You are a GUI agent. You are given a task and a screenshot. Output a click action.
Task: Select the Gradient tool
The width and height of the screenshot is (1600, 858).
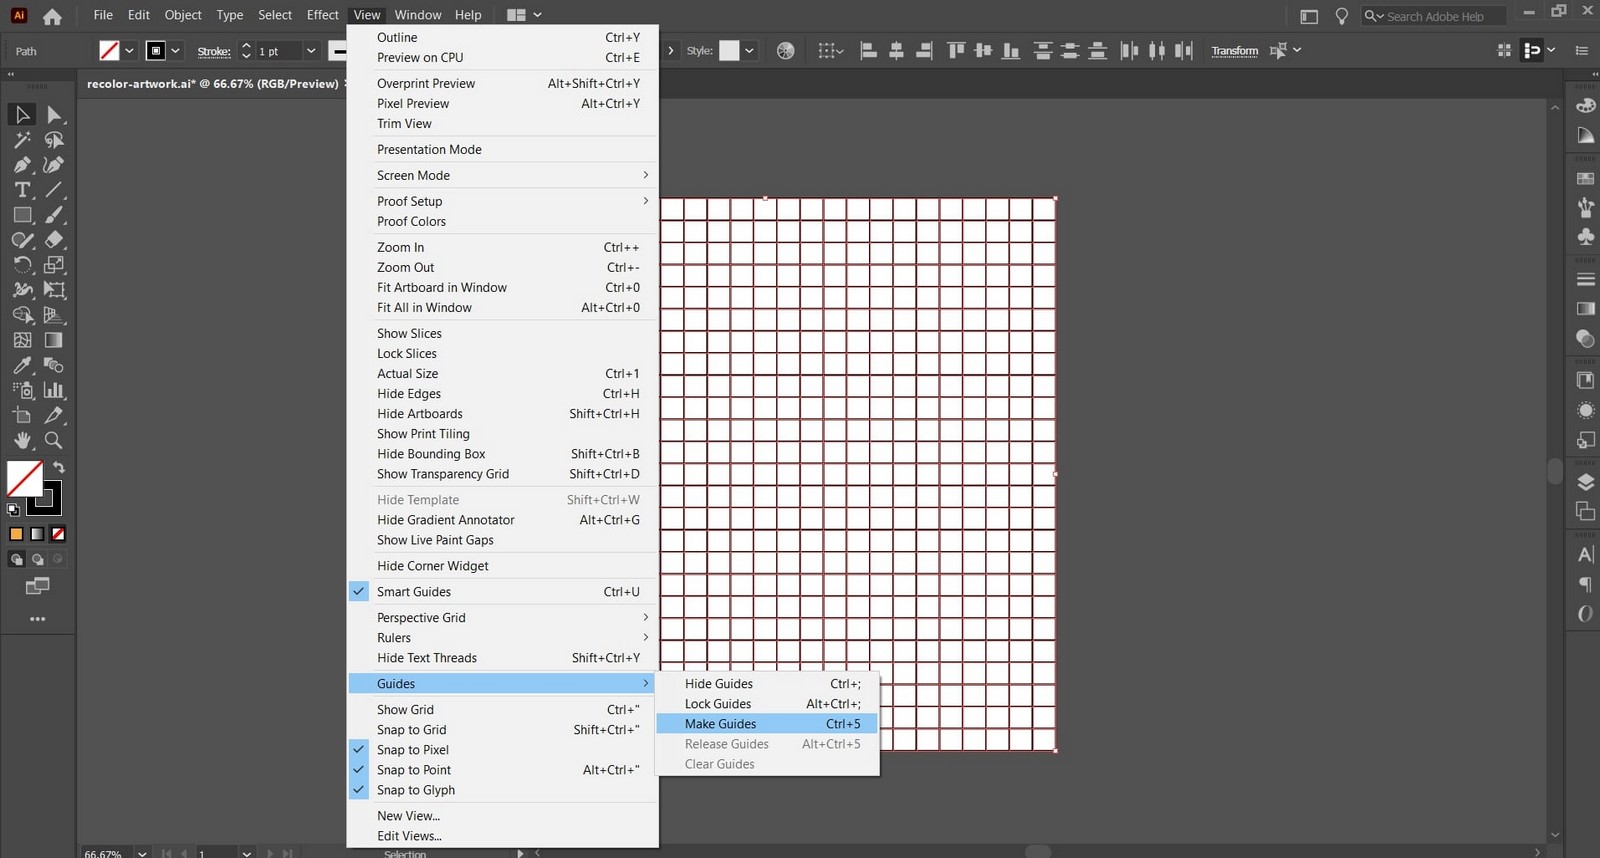[x=54, y=340]
